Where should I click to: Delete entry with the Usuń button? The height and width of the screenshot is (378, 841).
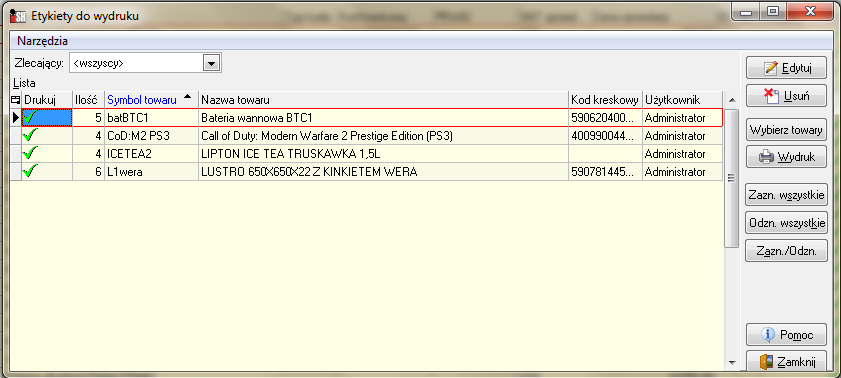[x=786, y=96]
